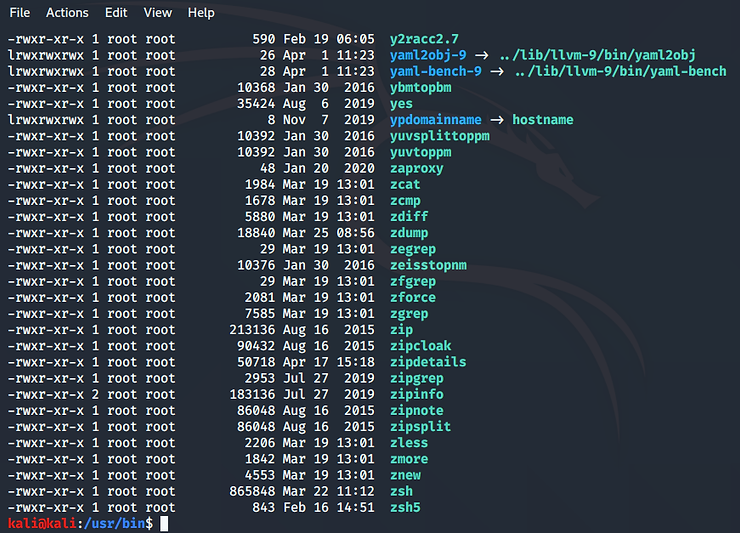This screenshot has width=740, height=533.
Task: Select the zdump file name
Action: click(409, 233)
